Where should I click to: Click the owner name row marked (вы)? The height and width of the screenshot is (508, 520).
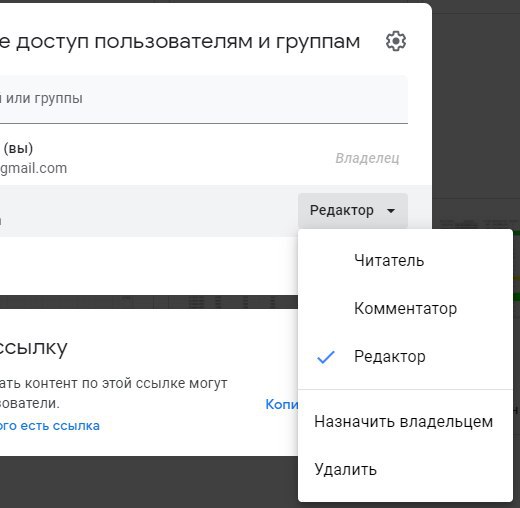click(17, 149)
